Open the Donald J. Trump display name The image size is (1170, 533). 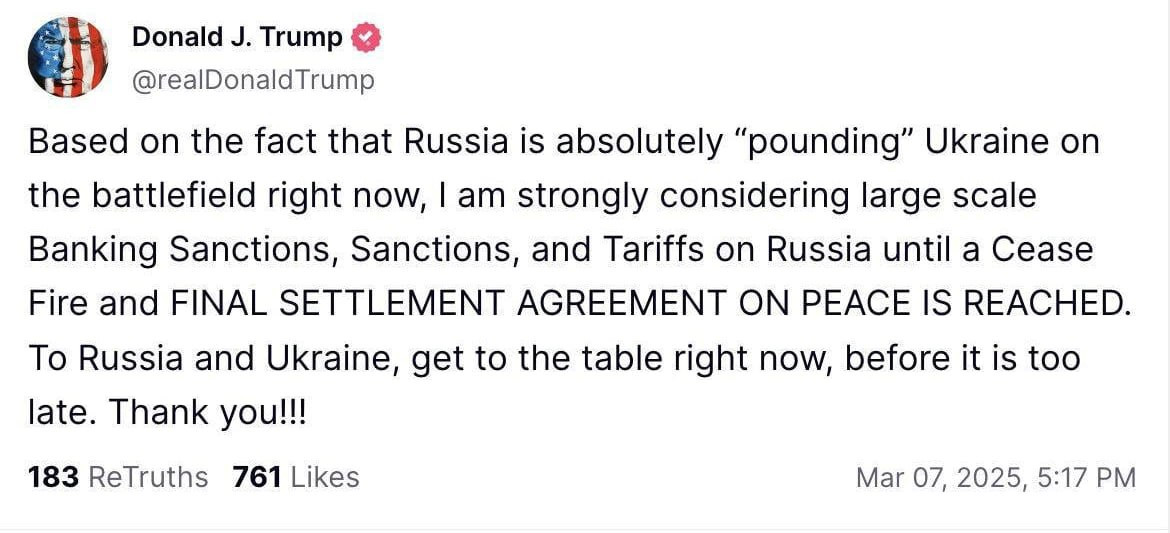[x=238, y=37]
